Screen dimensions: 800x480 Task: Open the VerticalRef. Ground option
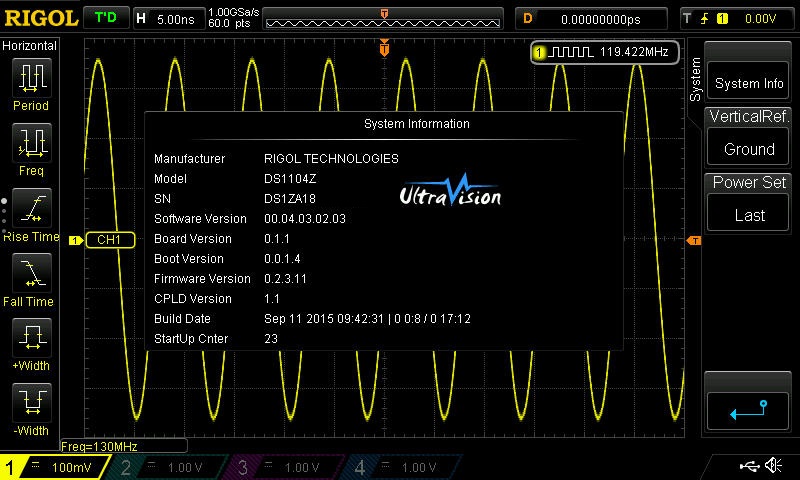click(x=749, y=138)
